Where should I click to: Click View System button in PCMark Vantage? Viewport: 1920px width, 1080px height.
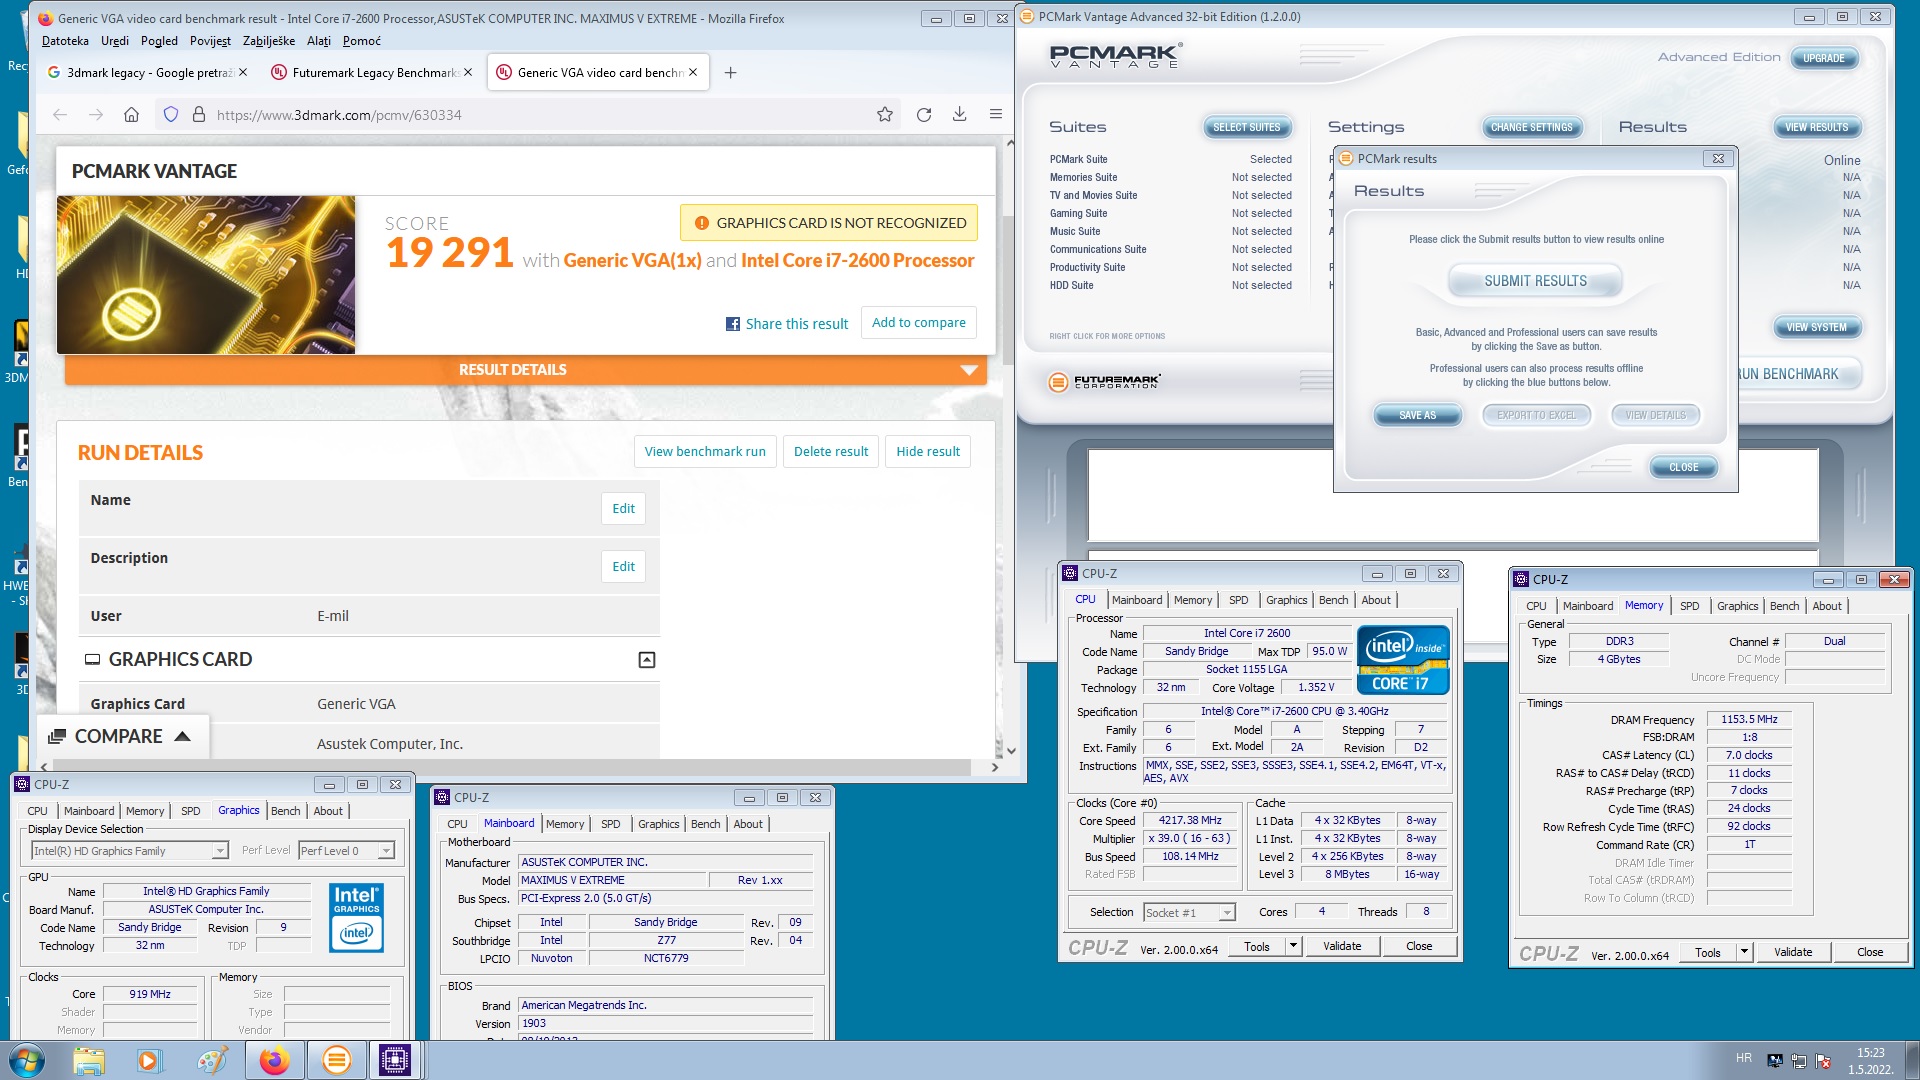(1816, 327)
